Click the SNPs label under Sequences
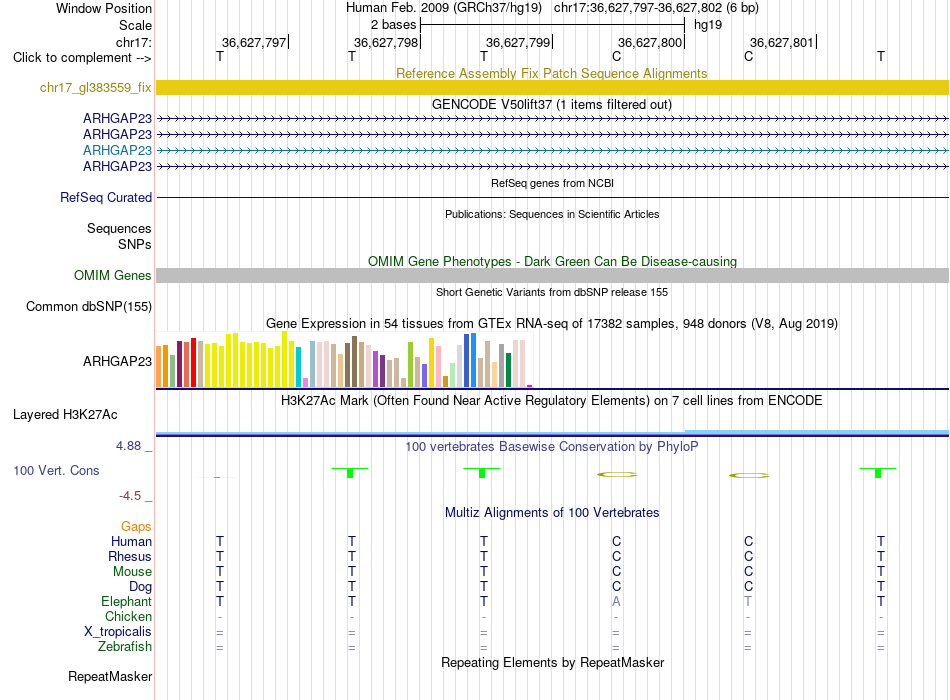Screen dimensions: 950x700 [x=135, y=244]
